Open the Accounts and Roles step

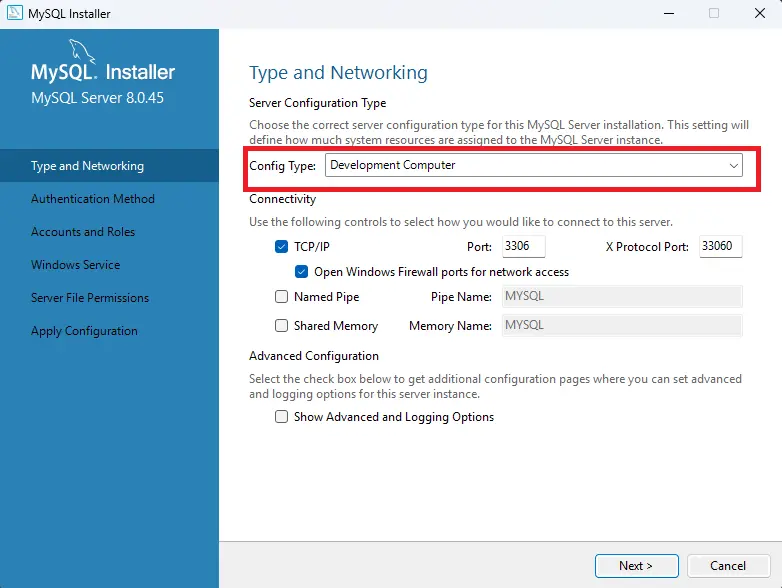[x=83, y=232]
